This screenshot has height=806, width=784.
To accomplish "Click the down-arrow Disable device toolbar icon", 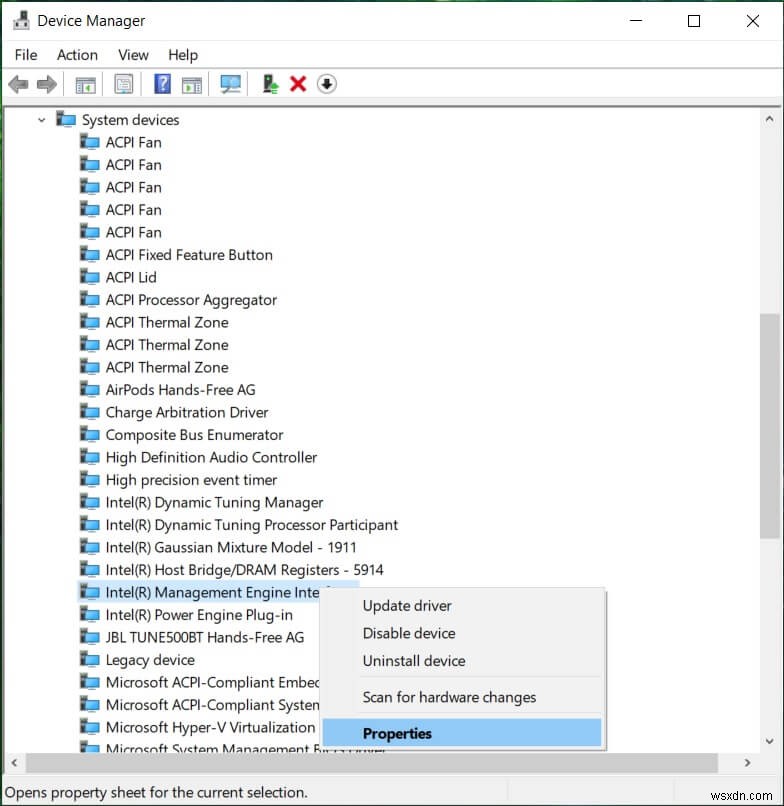I will pyautogui.click(x=327, y=84).
